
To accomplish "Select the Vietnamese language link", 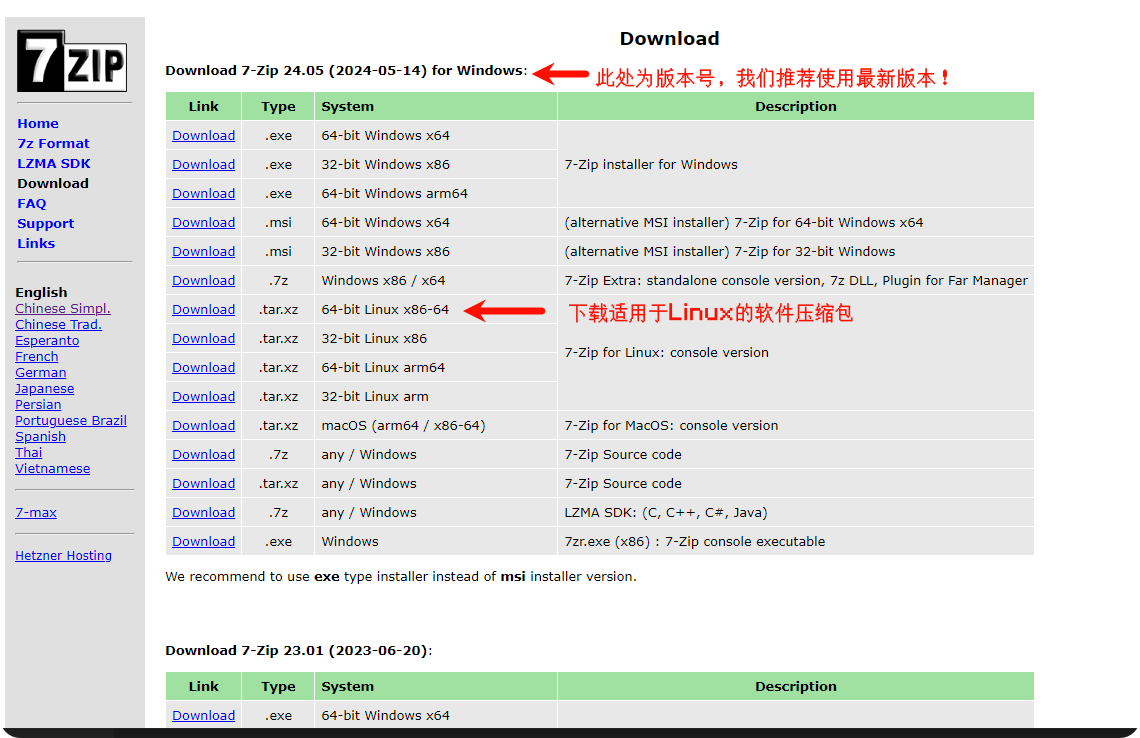I will (x=52, y=468).
